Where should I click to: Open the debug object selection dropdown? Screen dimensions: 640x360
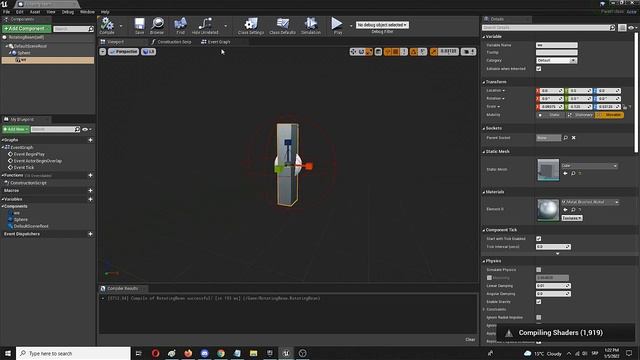(x=382, y=25)
